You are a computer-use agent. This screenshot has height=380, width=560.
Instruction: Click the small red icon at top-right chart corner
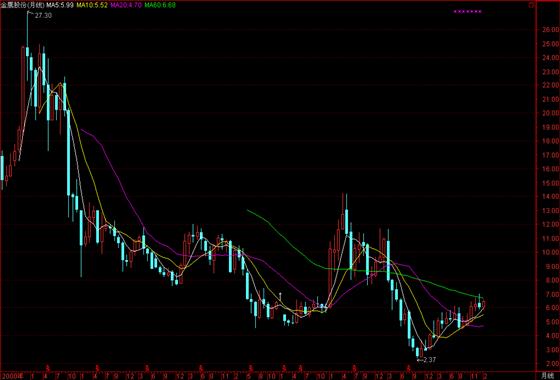[x=532, y=5]
